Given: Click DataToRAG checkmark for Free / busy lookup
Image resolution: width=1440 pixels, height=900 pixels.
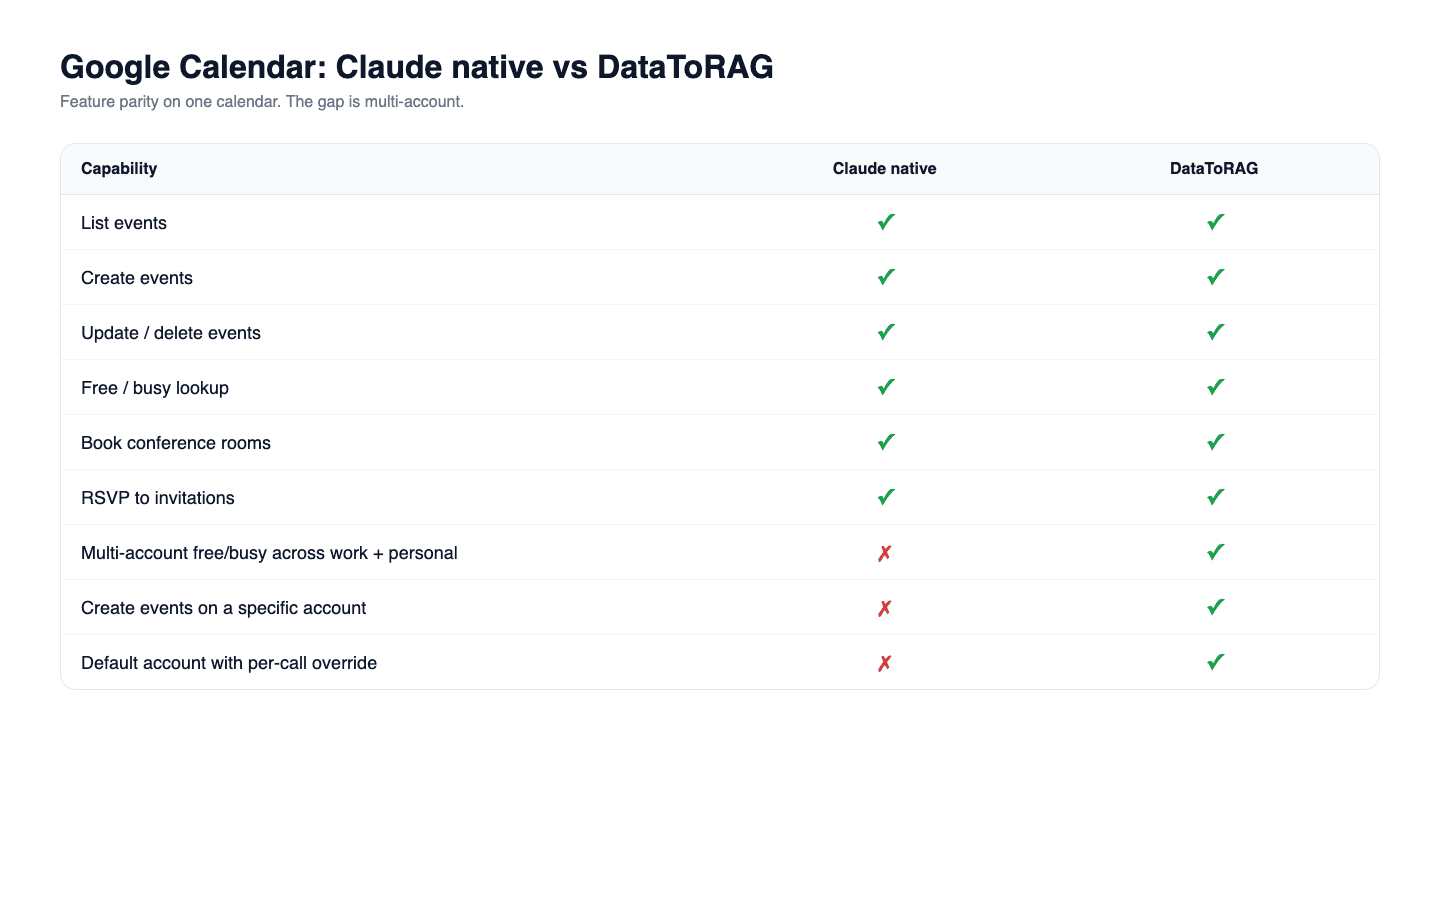Looking at the screenshot, I should [x=1215, y=387].
